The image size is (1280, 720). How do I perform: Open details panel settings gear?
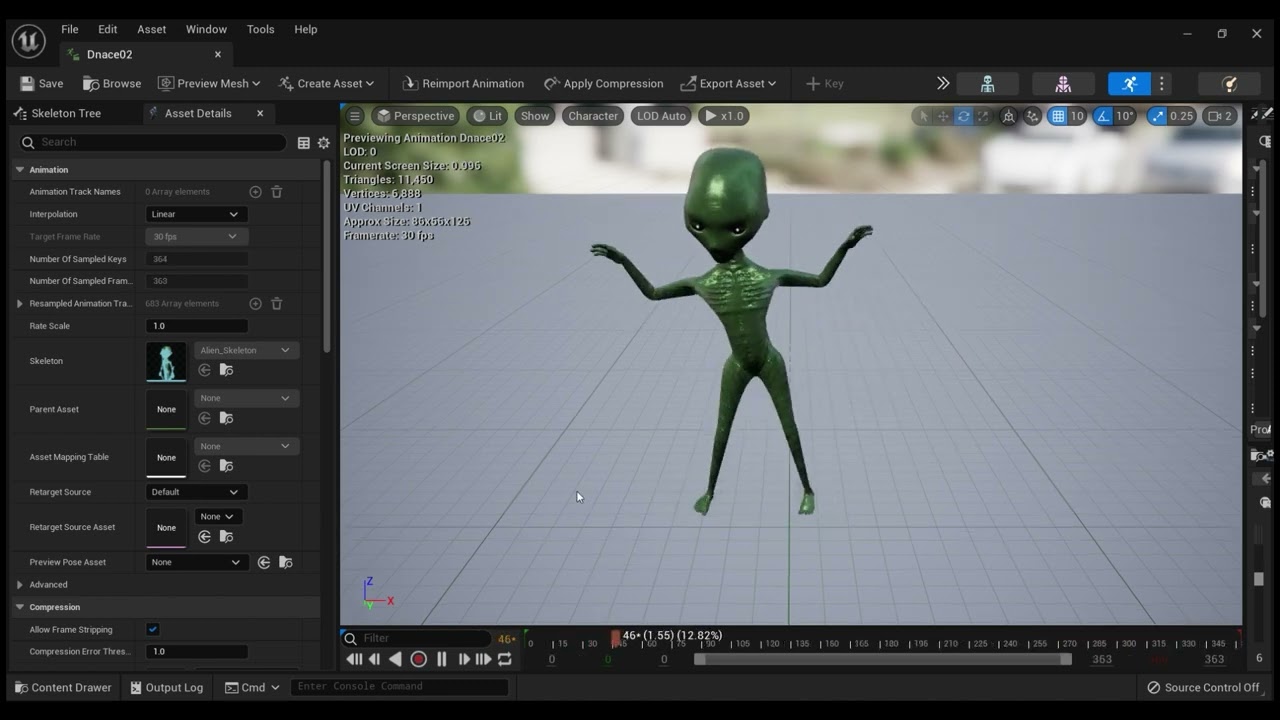tap(324, 143)
